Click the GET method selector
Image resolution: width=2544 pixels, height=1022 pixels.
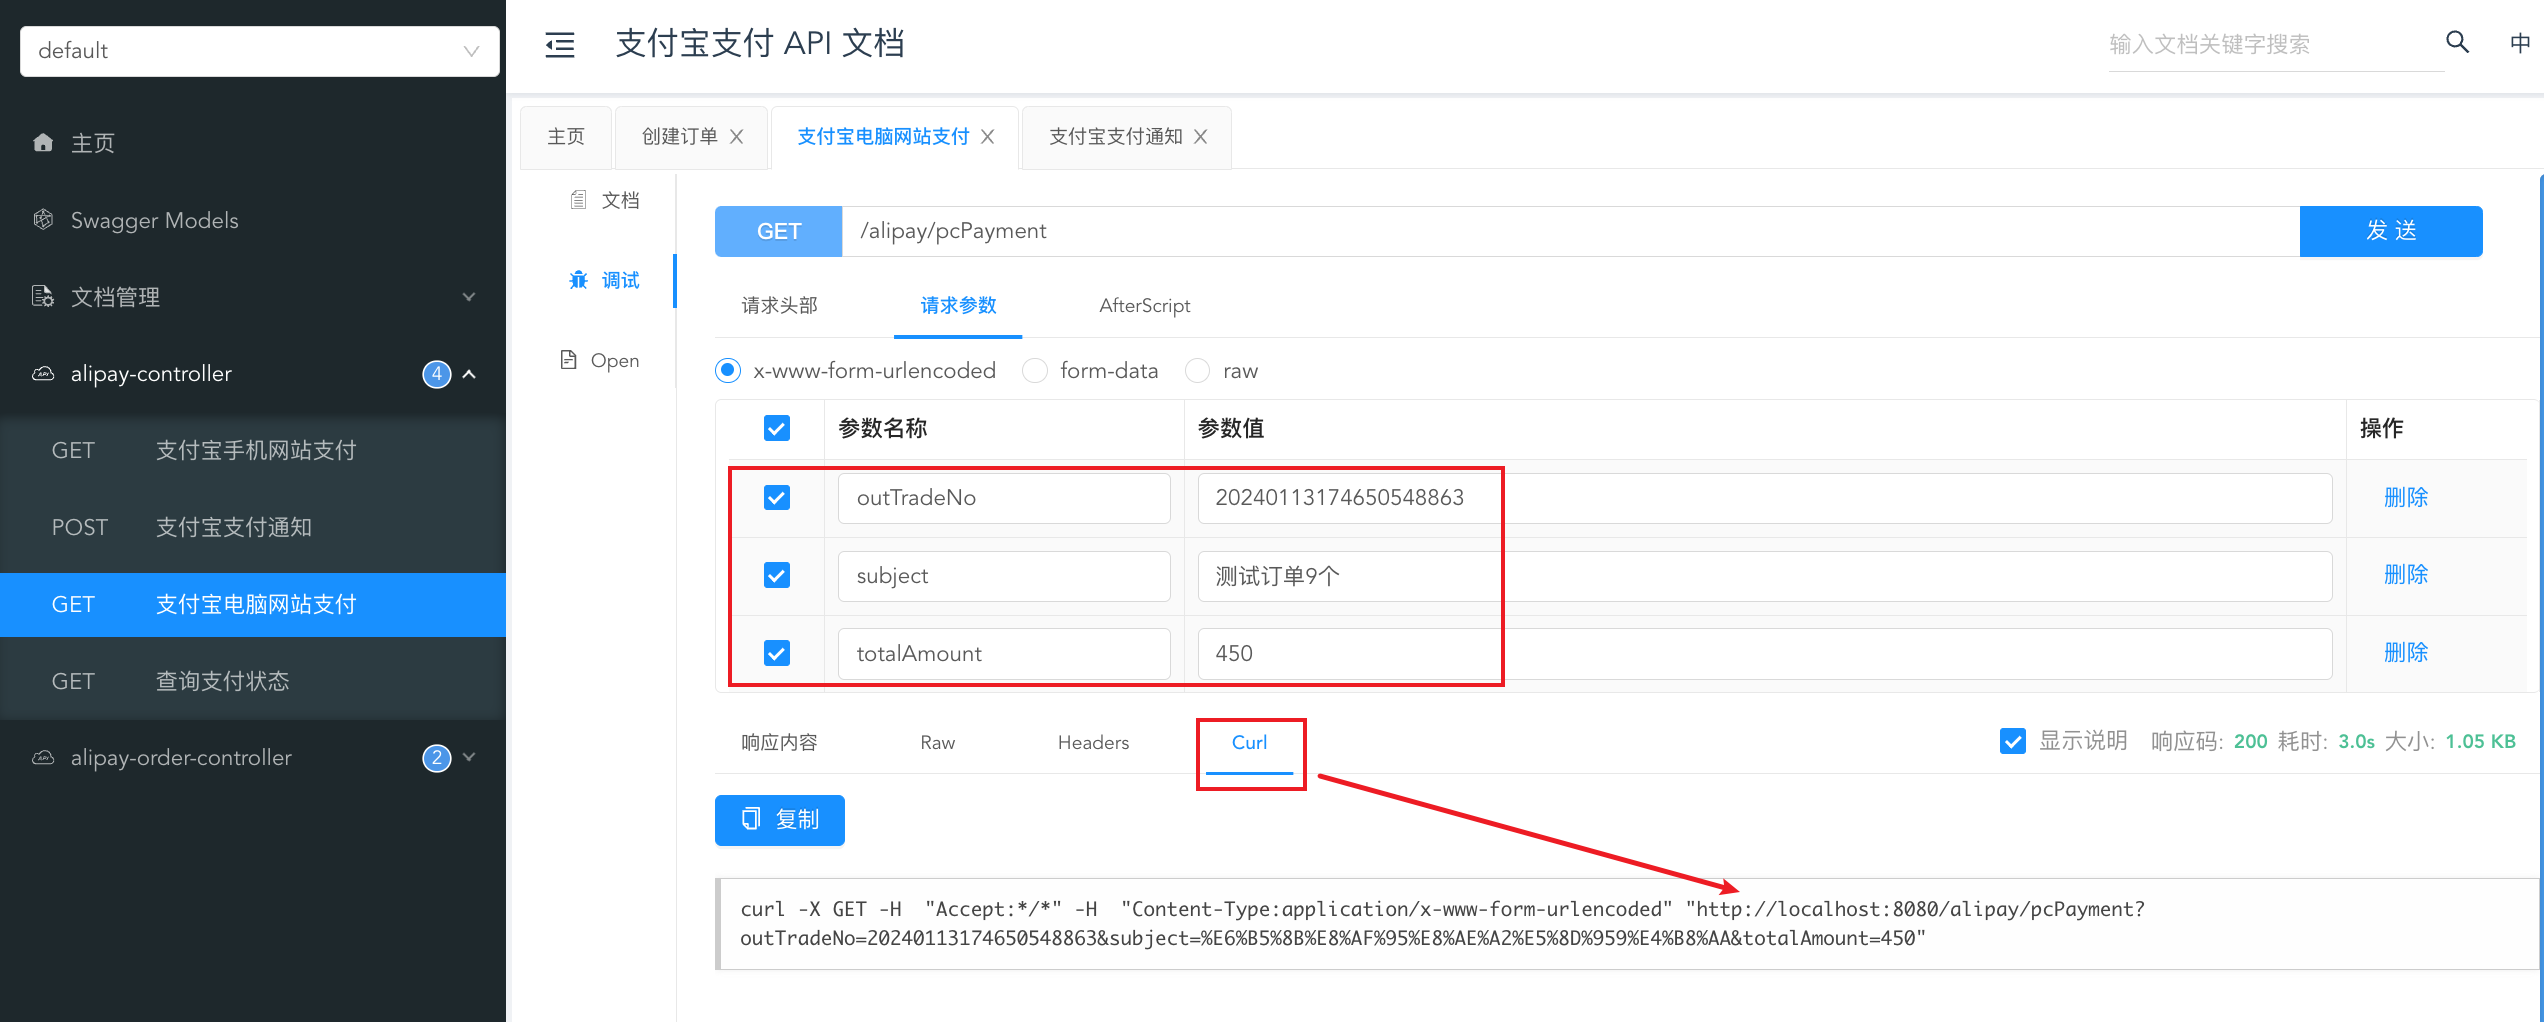tap(779, 231)
